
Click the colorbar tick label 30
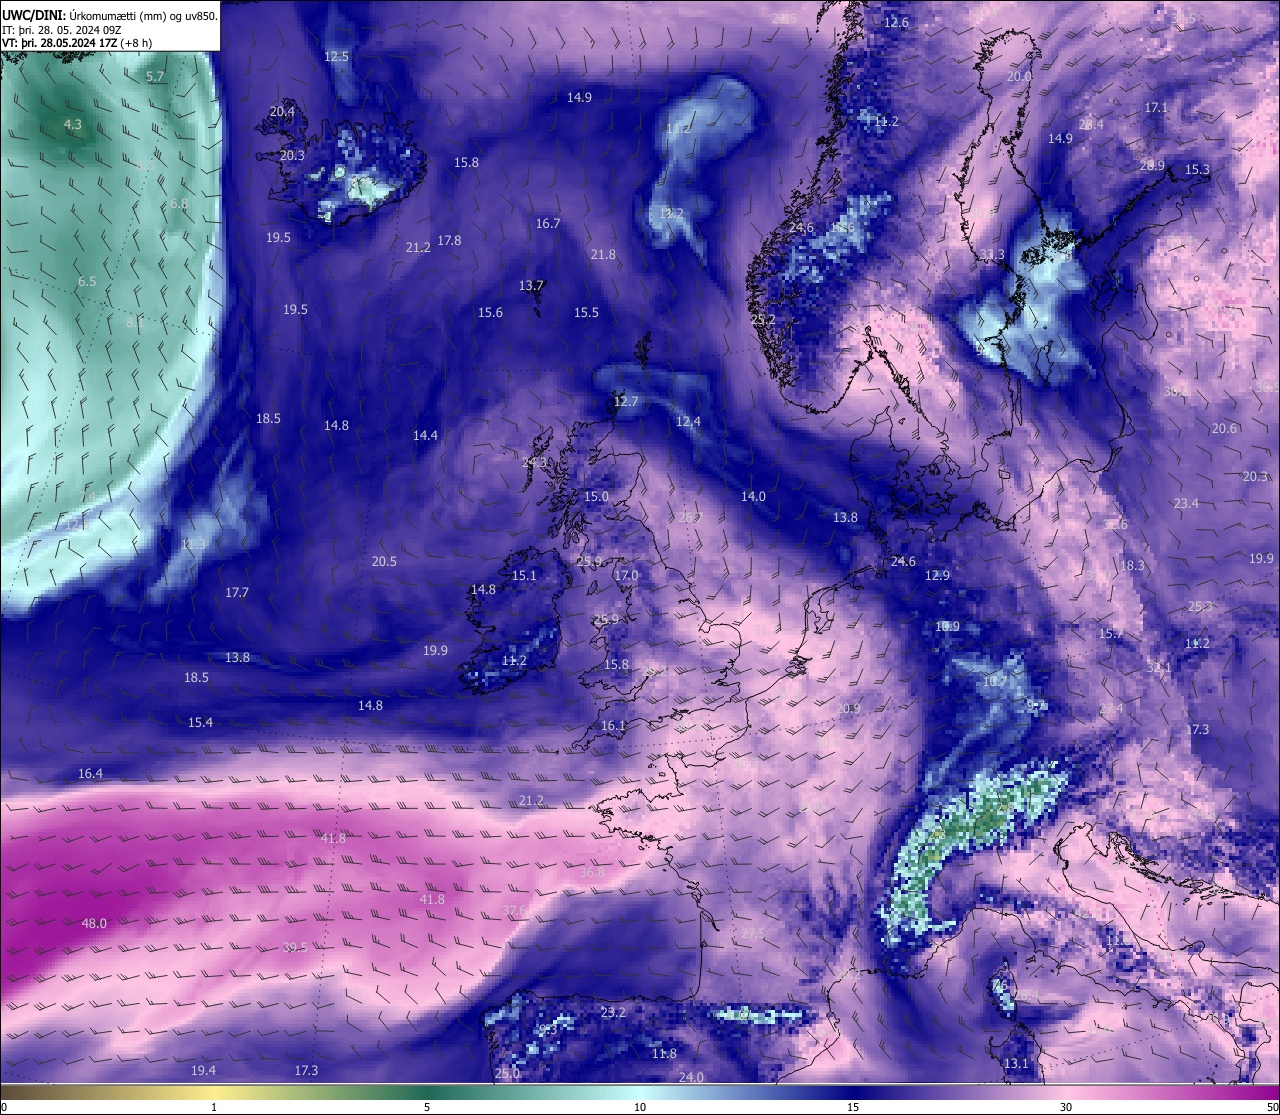(1066, 1107)
